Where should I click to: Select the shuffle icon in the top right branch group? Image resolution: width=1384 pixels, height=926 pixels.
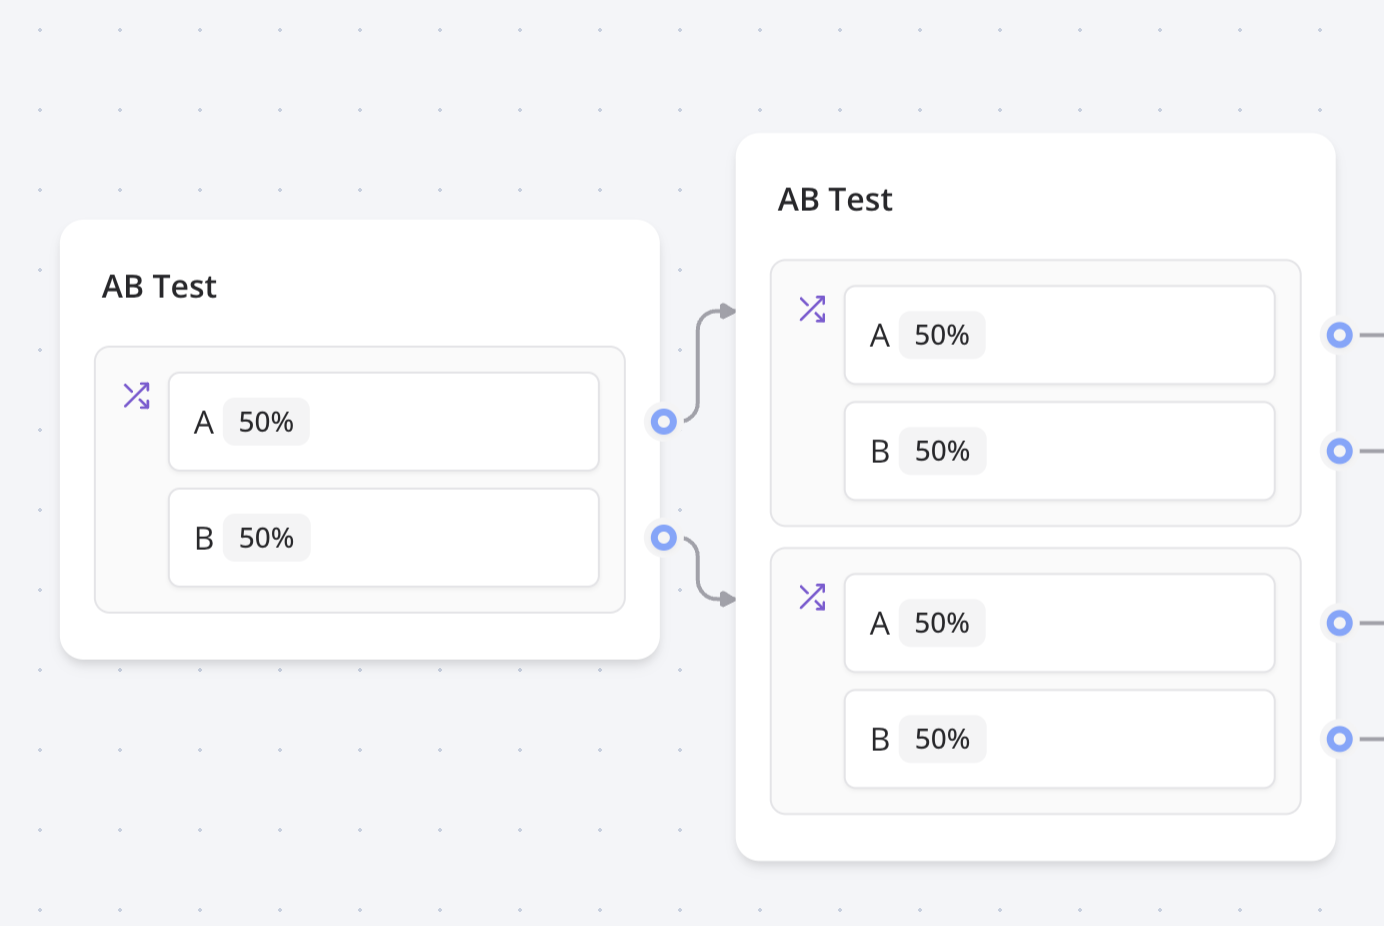click(812, 309)
